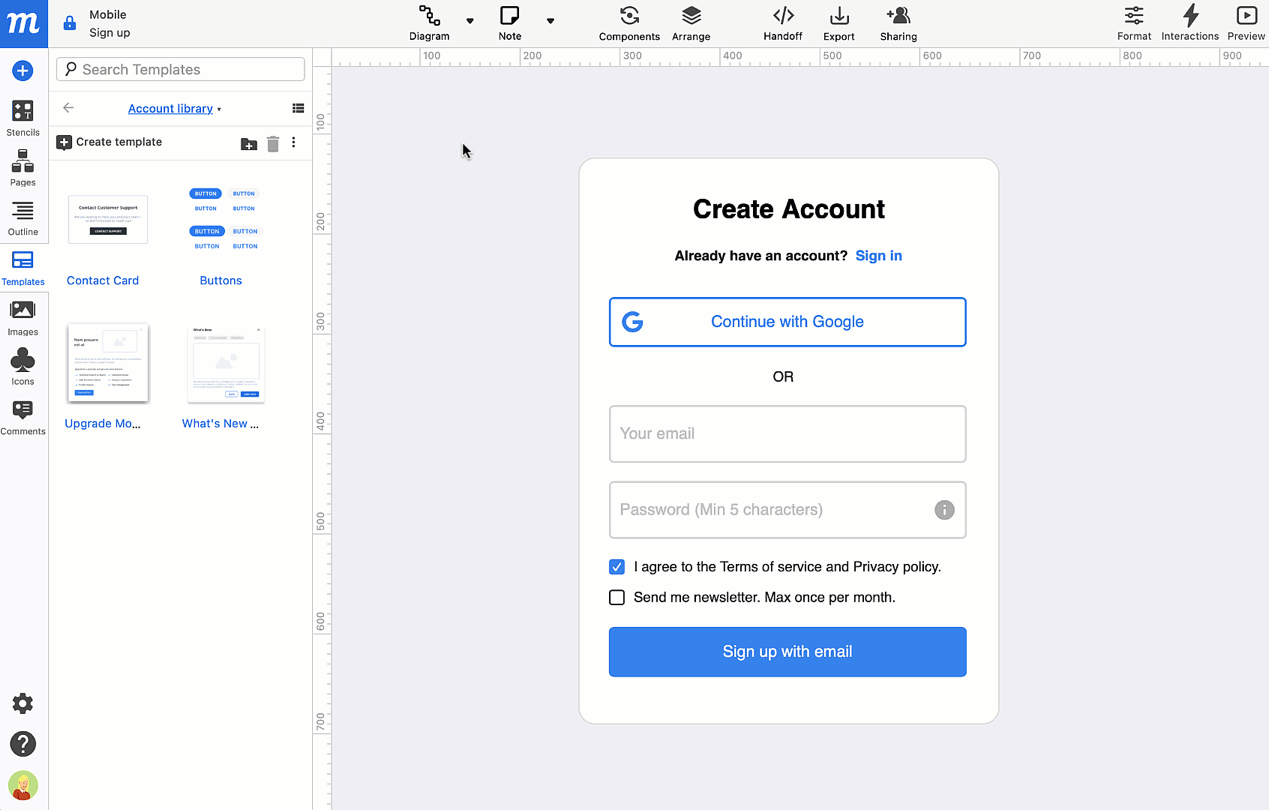Open Sharing options

pos(897,22)
